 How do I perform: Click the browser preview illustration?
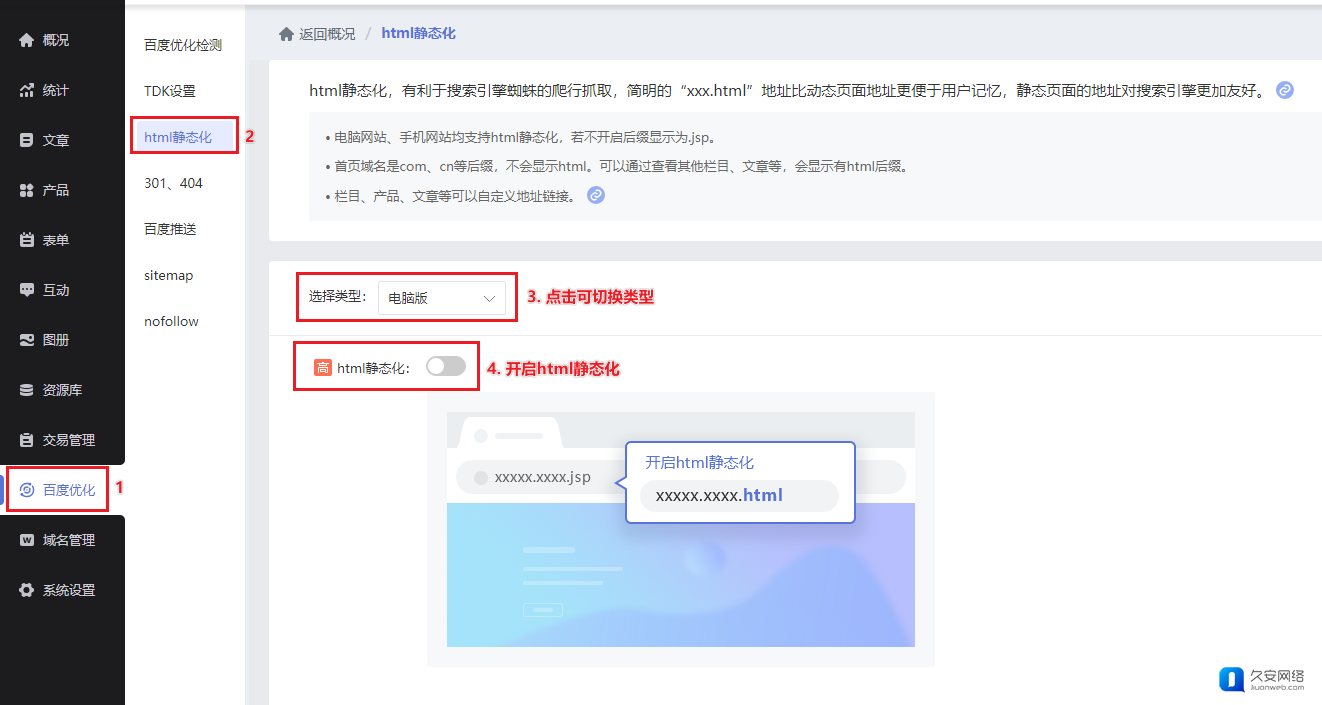tap(680, 529)
